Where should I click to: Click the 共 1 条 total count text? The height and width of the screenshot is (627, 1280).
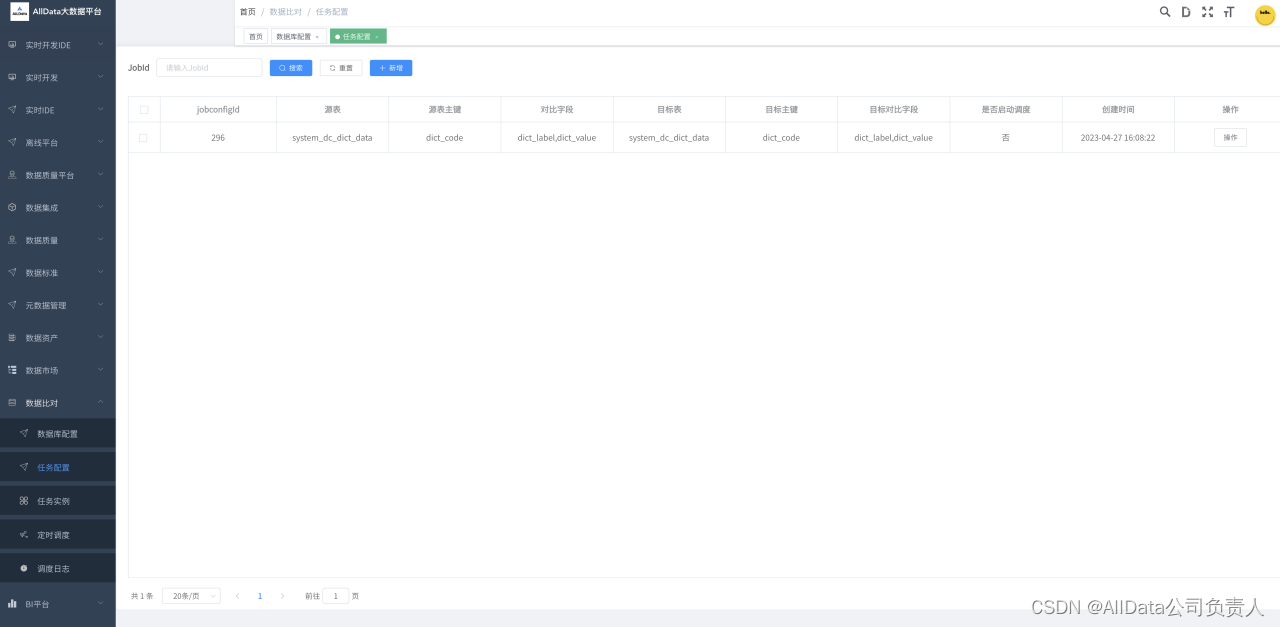tap(142, 596)
